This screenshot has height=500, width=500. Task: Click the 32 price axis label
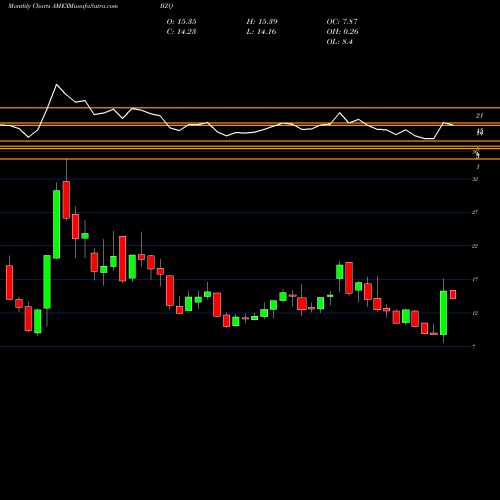tap(475, 179)
